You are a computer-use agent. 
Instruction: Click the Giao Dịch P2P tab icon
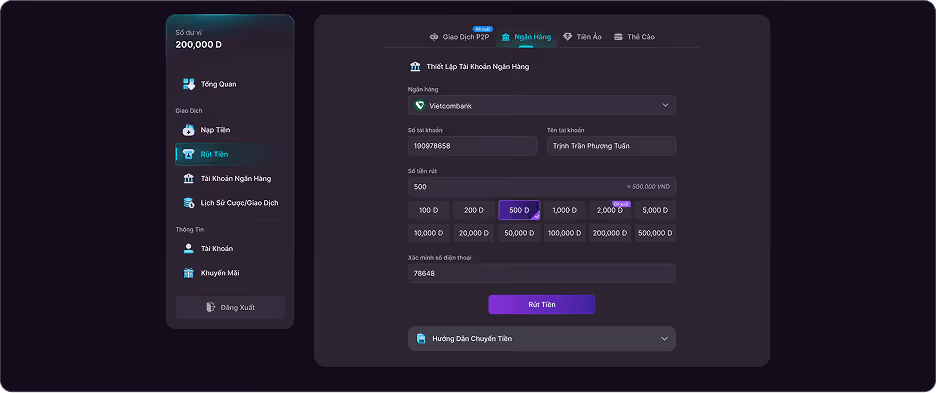434,37
